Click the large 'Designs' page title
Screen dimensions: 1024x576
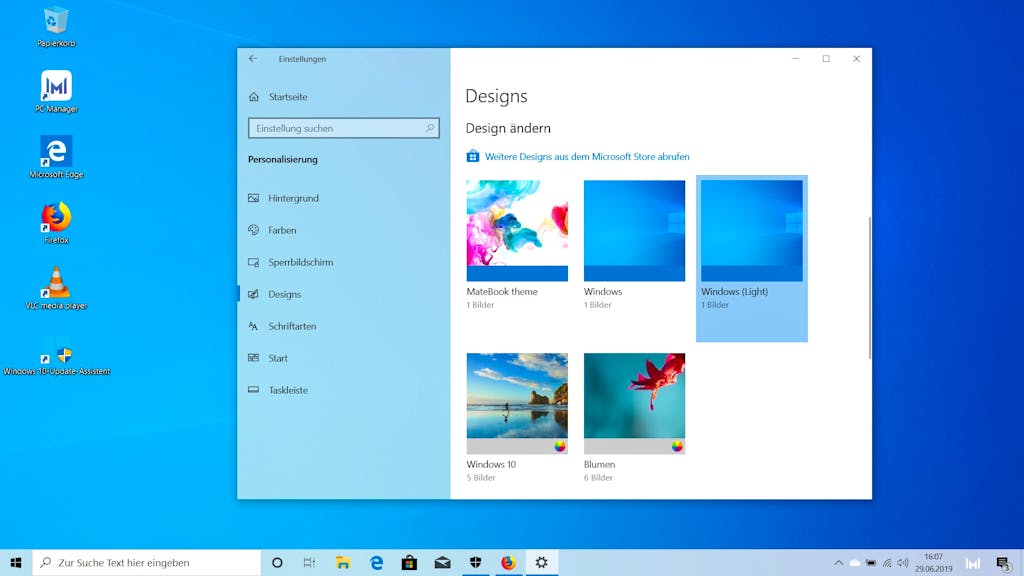496,97
